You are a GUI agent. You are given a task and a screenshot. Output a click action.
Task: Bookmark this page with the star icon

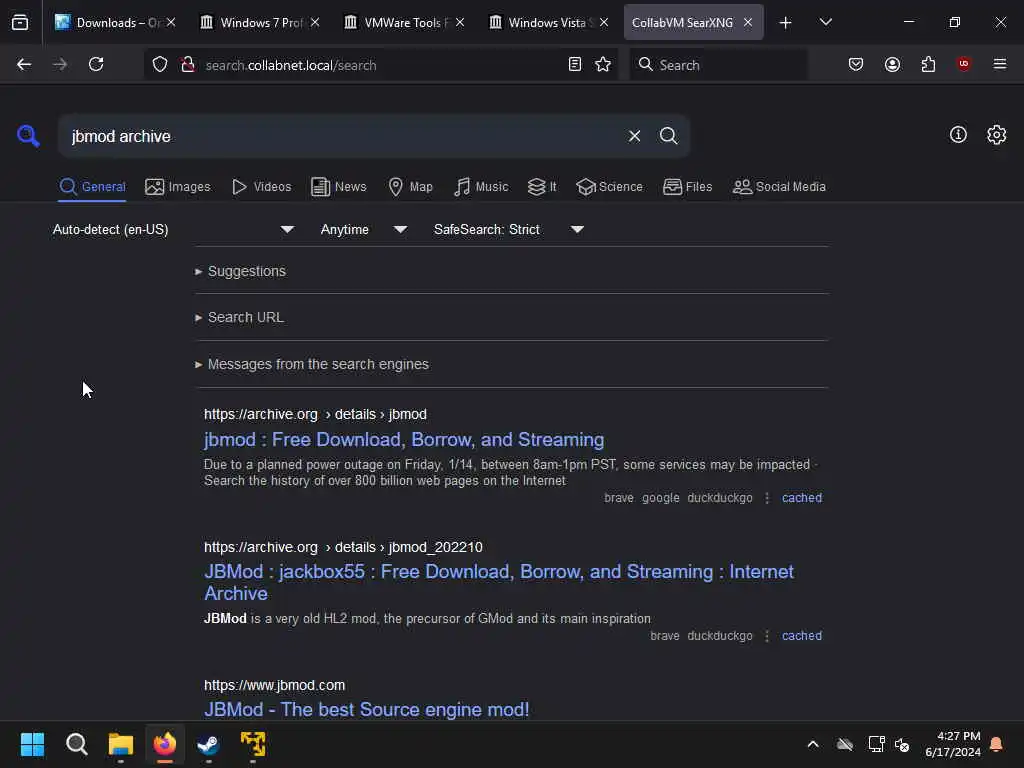603,65
